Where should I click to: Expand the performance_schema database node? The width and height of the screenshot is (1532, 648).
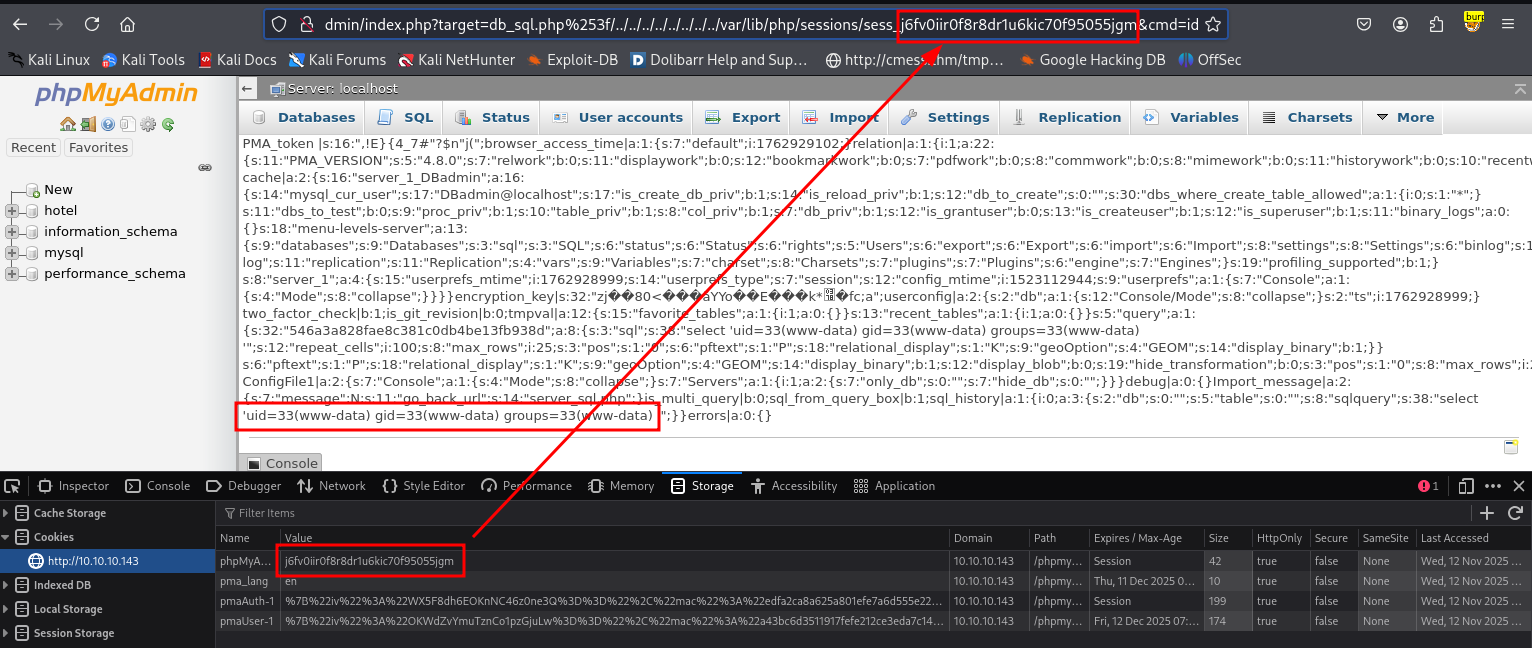pos(12,274)
